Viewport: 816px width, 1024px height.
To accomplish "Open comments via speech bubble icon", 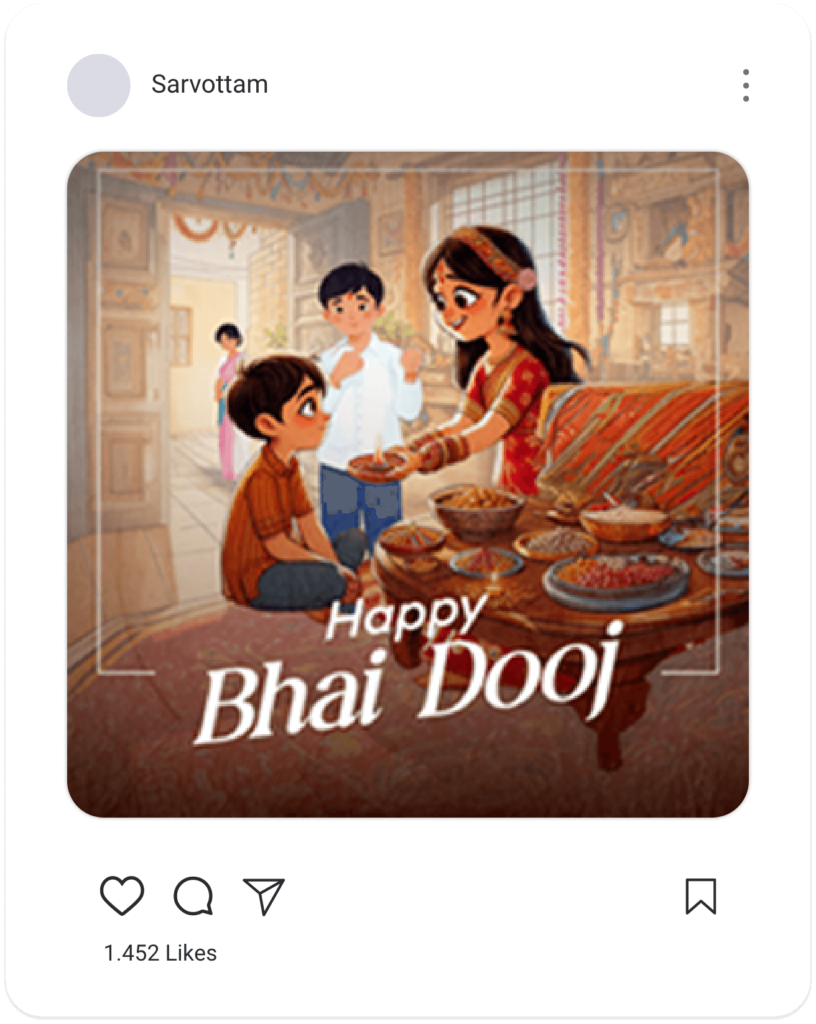I will pos(193,896).
